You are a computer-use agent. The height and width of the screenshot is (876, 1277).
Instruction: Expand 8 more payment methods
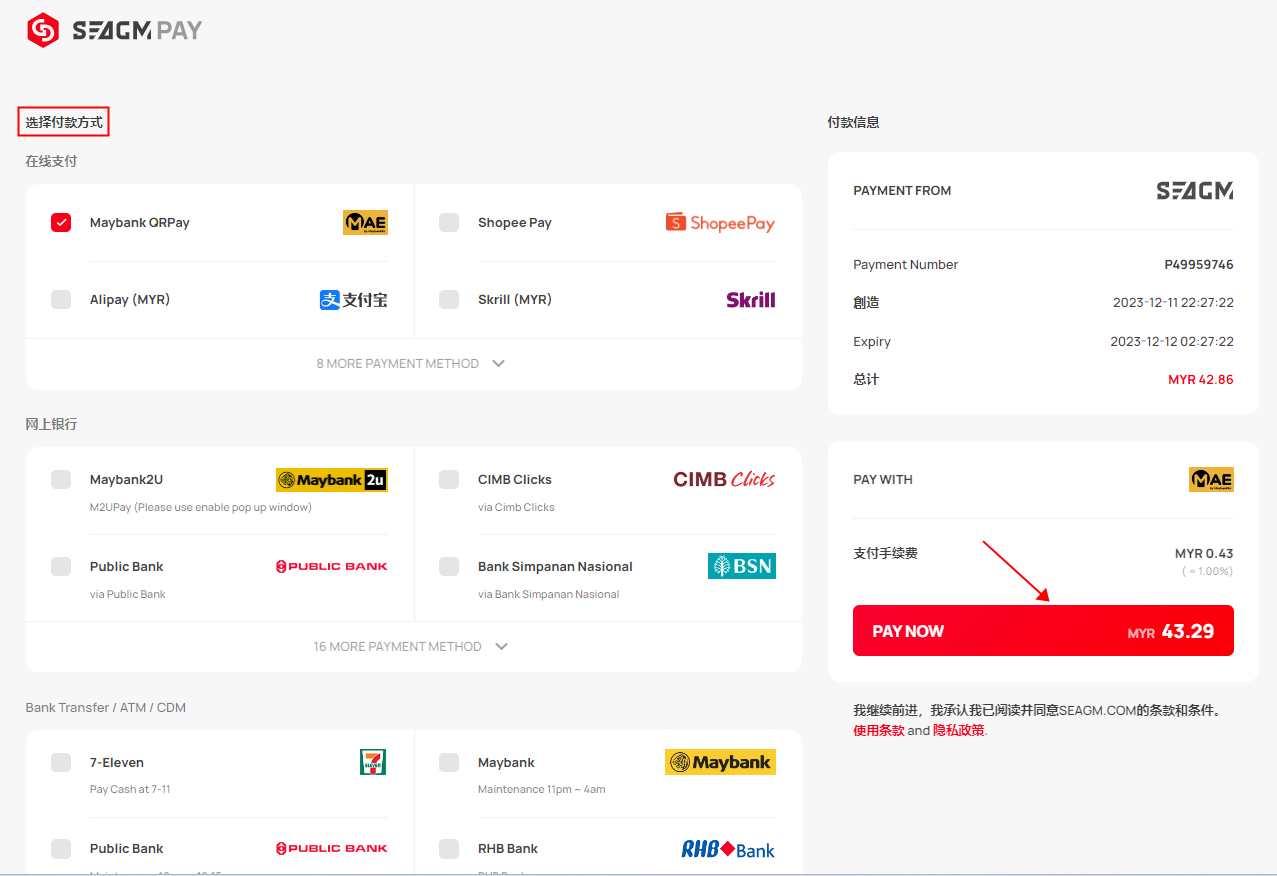pos(413,364)
